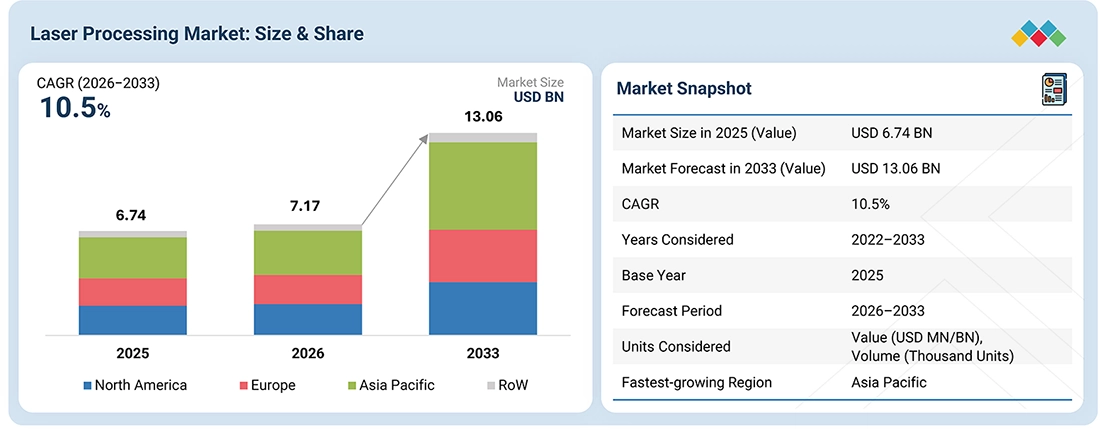The width and height of the screenshot is (1100, 429).
Task: Click the 10.5% CAGR value in the chart
Action: (75, 109)
